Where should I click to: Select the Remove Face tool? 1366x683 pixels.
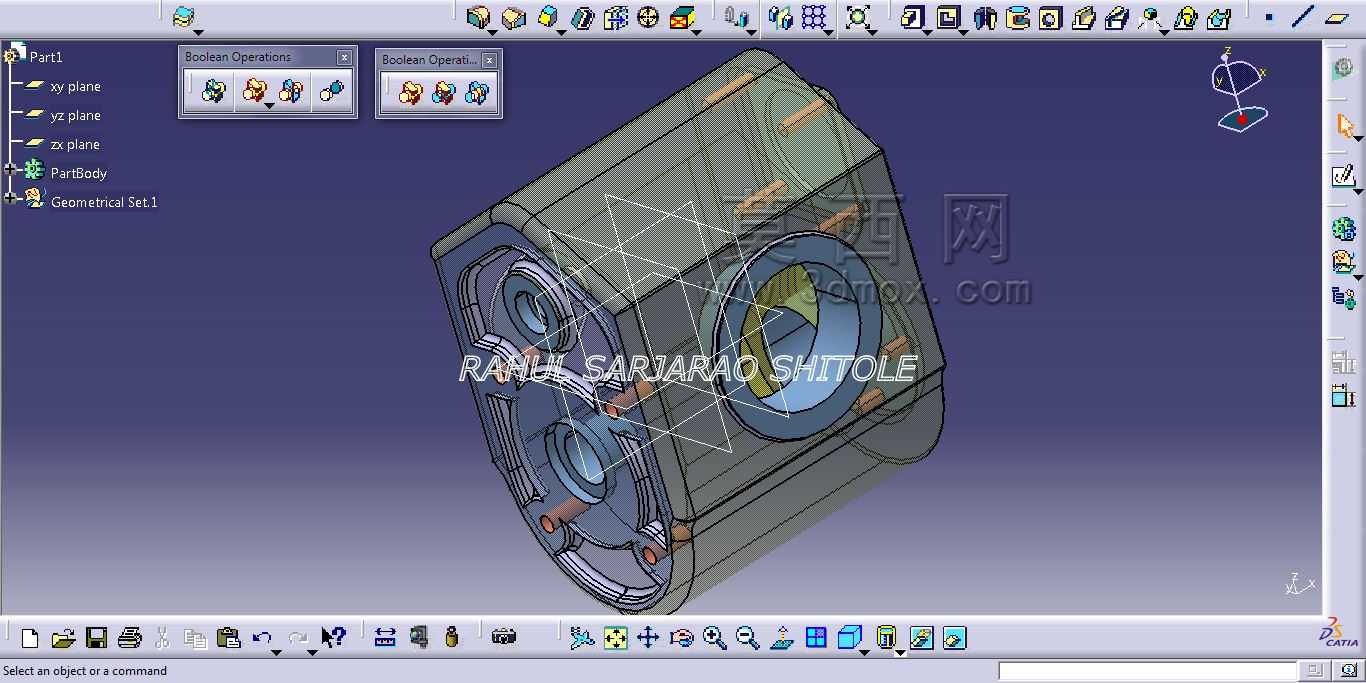coord(682,17)
